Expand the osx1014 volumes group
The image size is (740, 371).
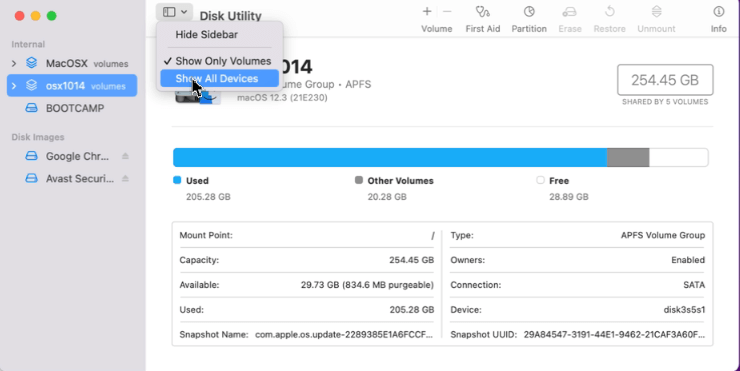[x=14, y=86]
